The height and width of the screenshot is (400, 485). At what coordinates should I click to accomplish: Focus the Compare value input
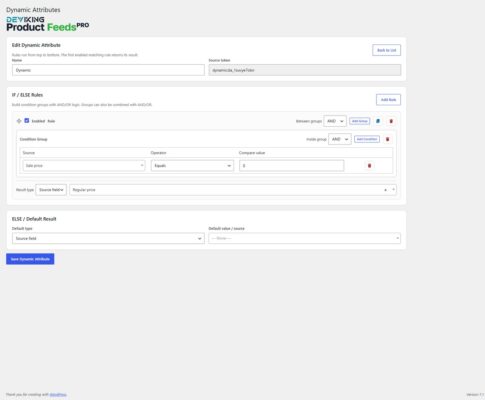tap(291, 166)
